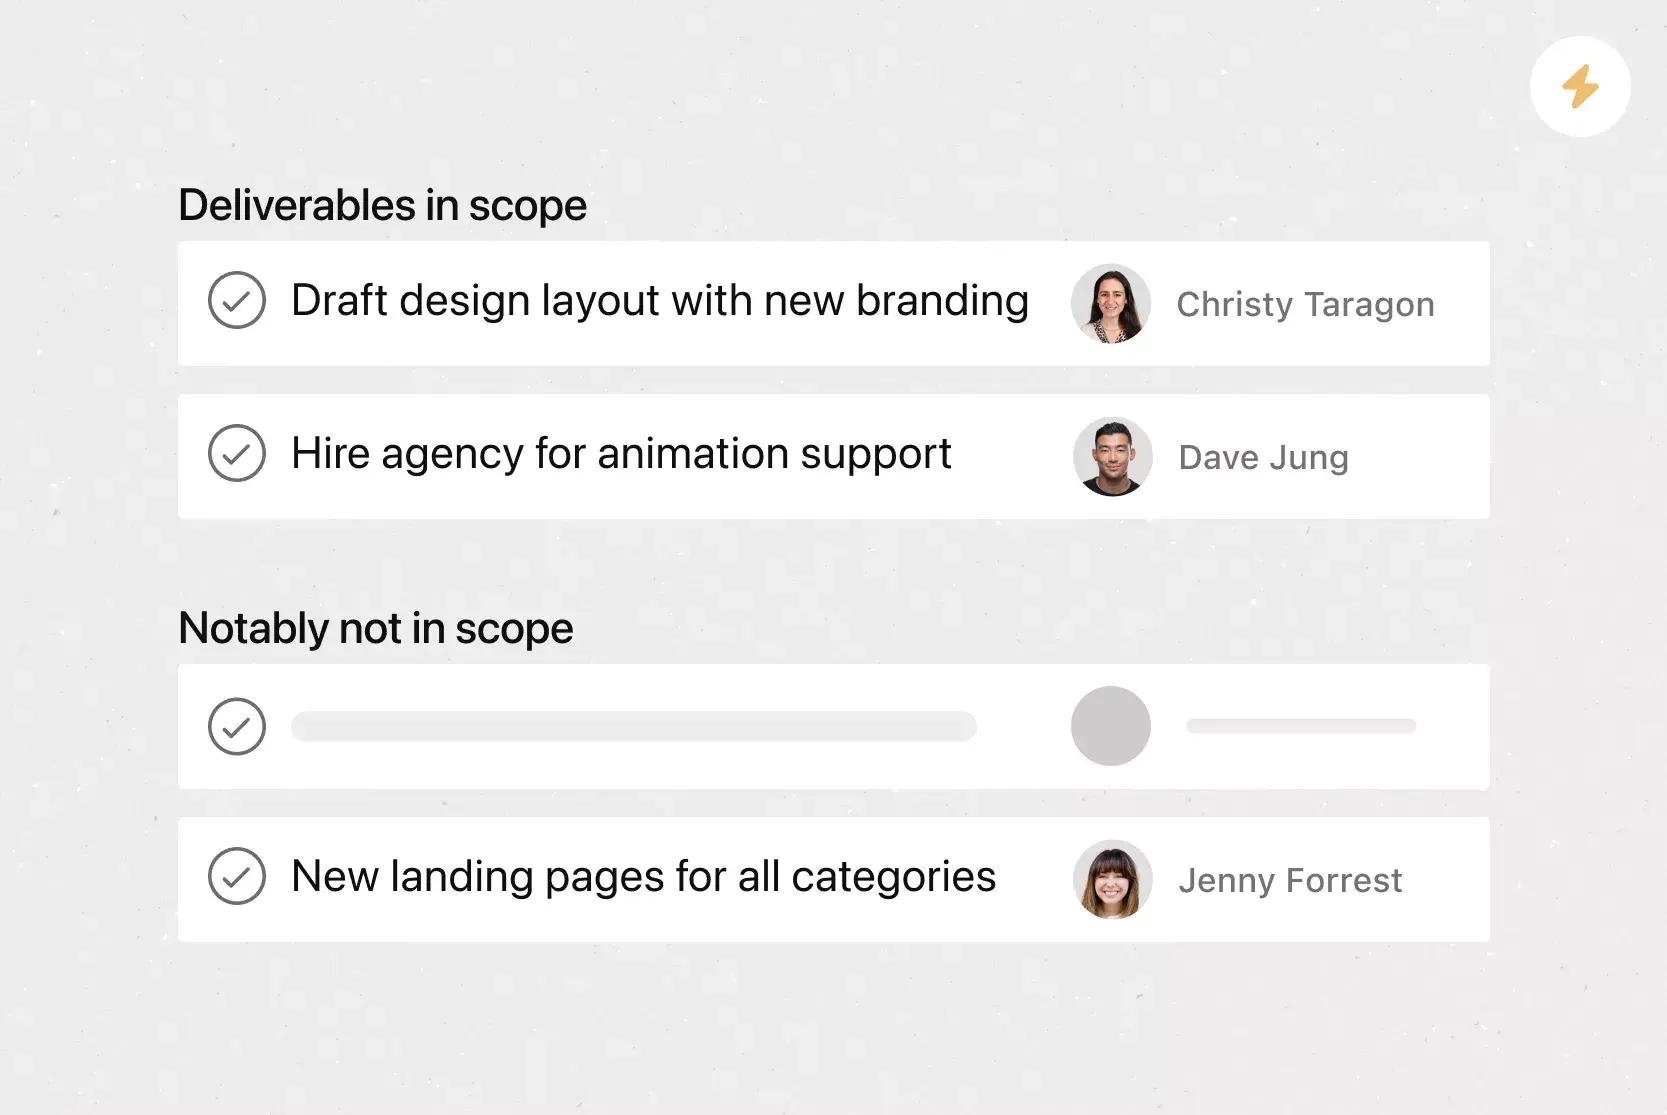Click the blank task title placeholder bar

coord(633,727)
